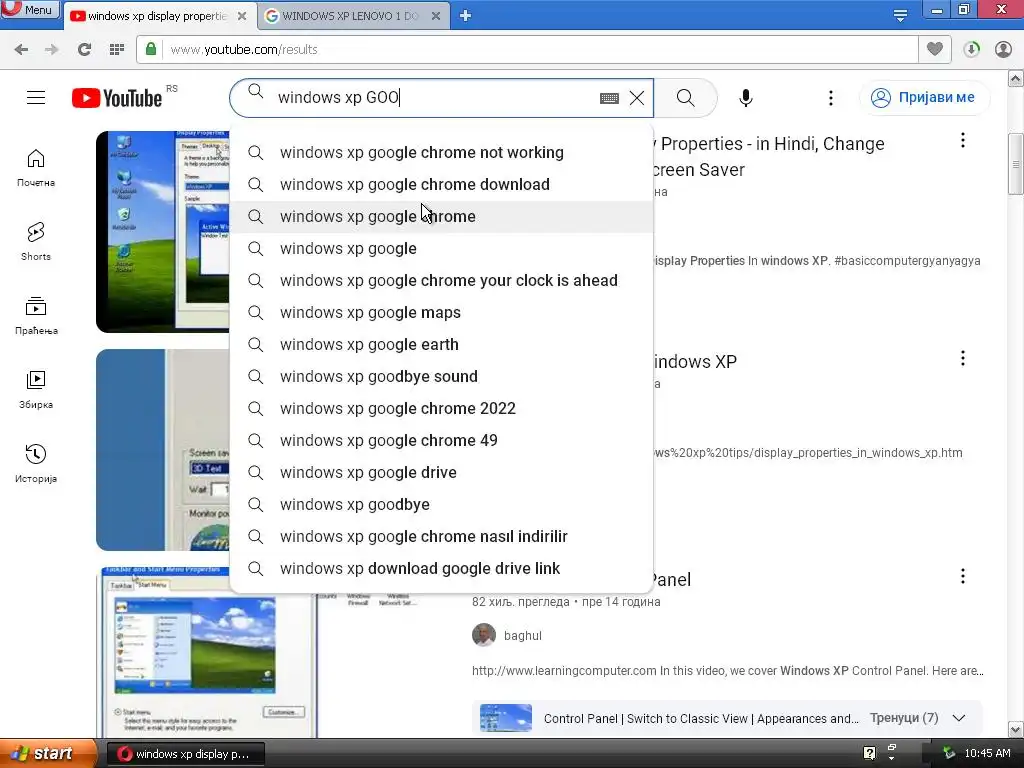Image resolution: width=1024 pixels, height=768 pixels.
Task: Select suggestion google chrome download
Action: coord(441,184)
